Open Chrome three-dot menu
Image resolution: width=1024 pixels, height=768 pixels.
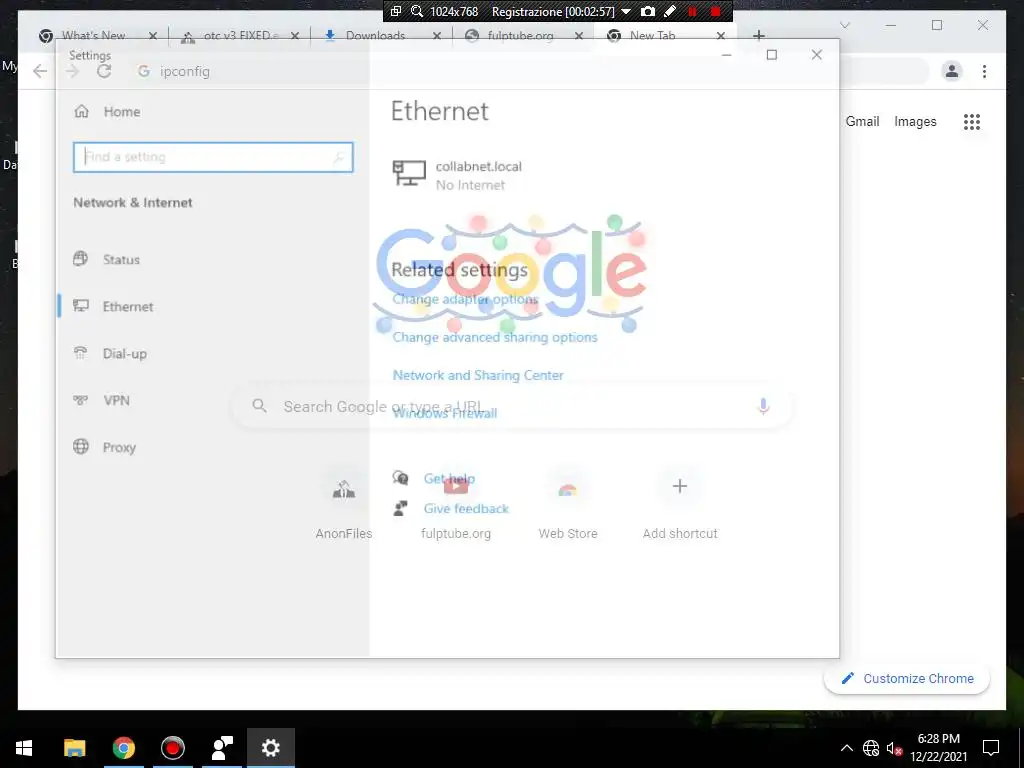click(x=984, y=71)
